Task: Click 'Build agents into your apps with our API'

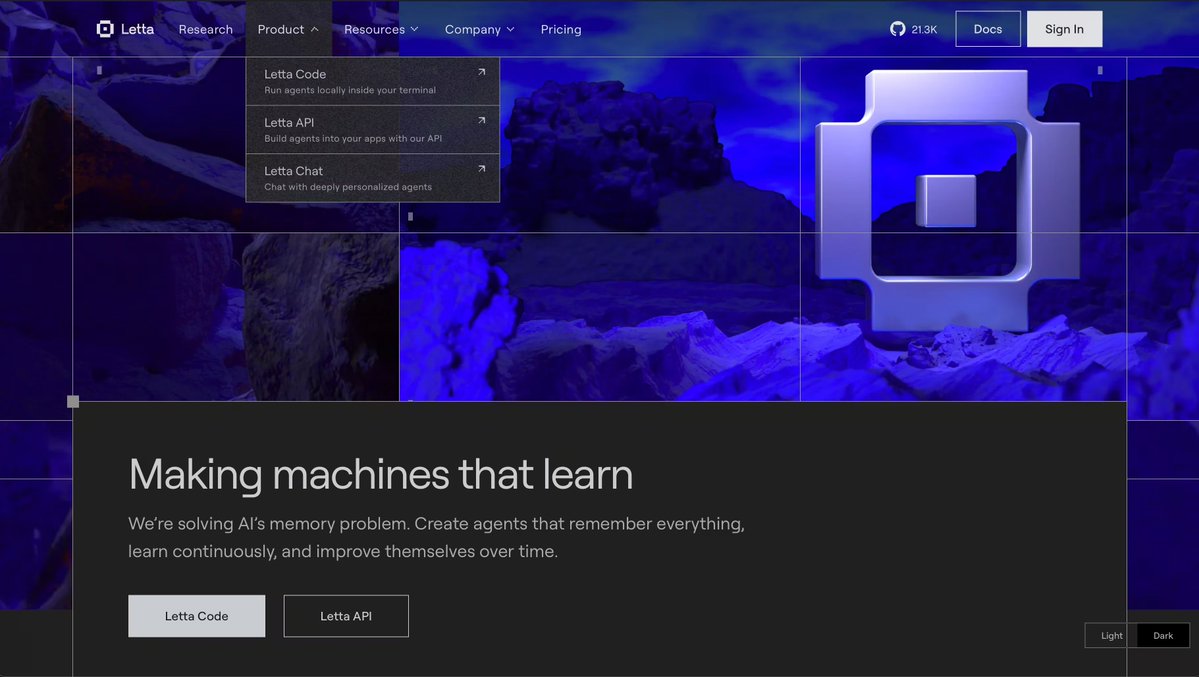Action: [353, 138]
